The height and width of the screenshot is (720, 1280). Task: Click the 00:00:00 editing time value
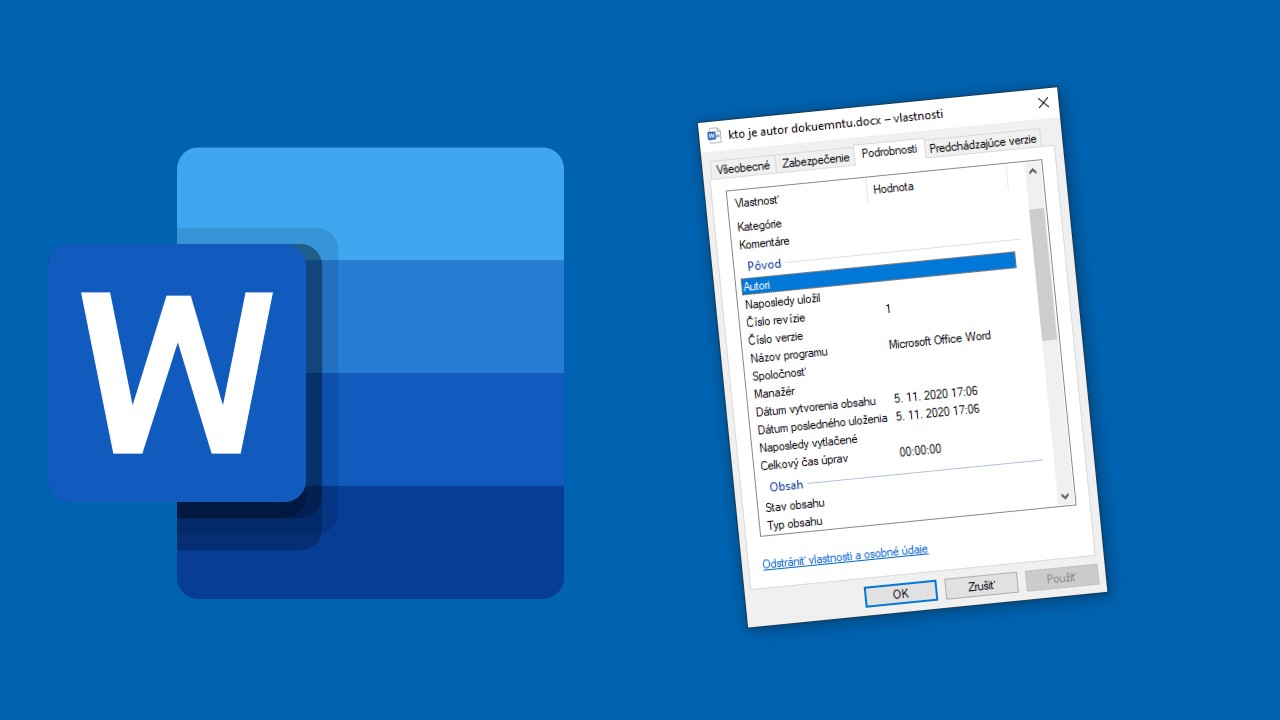(920, 450)
